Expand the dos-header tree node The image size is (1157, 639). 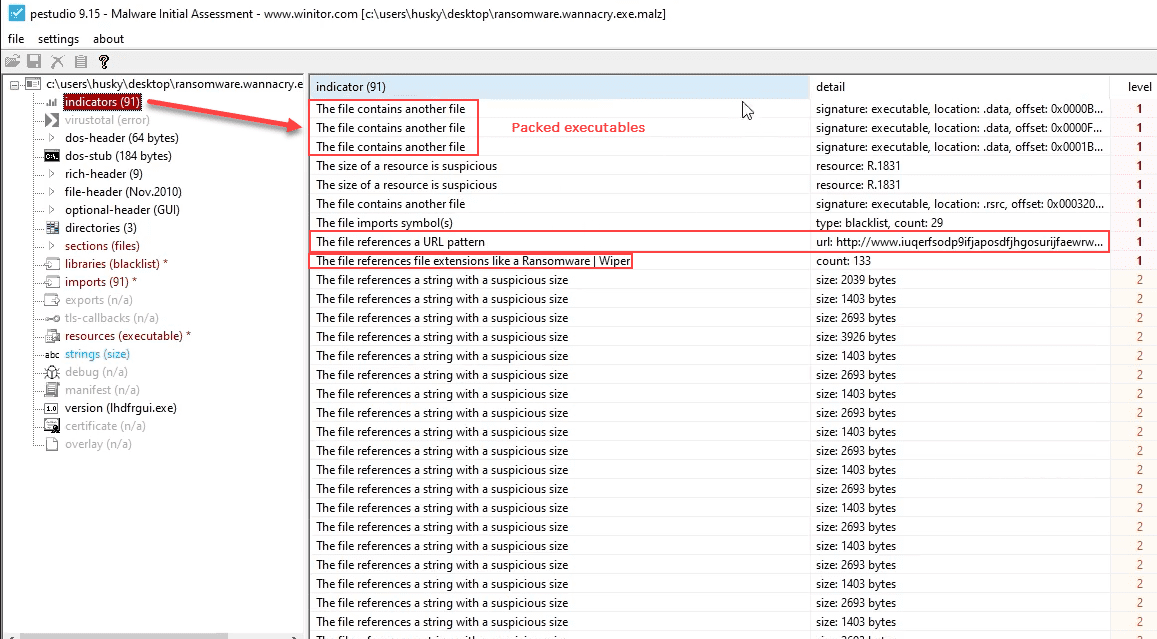pyautogui.click(x=52, y=138)
